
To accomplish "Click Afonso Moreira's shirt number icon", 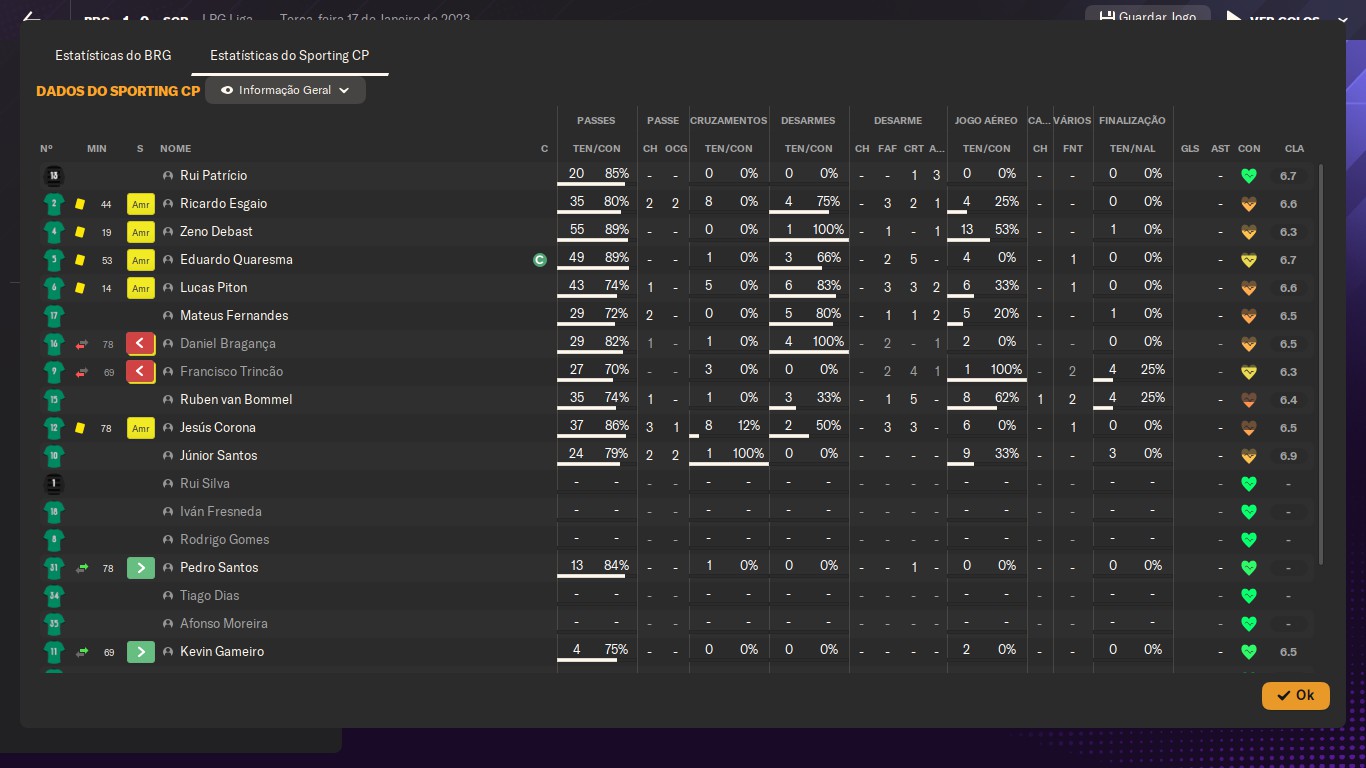I will click(54, 624).
